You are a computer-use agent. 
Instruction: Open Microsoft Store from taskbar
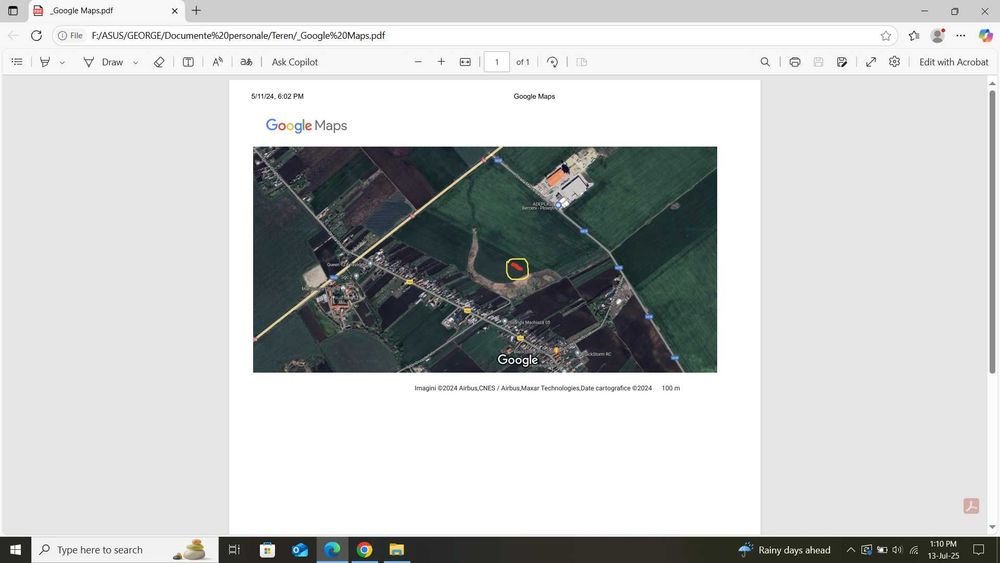click(x=267, y=550)
